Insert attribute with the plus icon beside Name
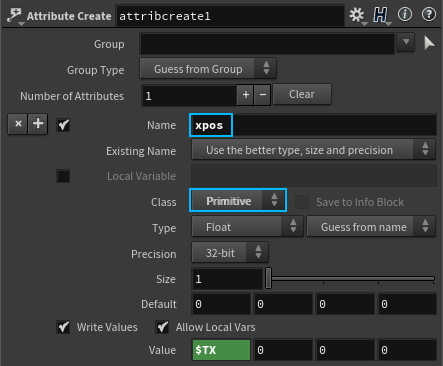 pyautogui.click(x=38, y=124)
